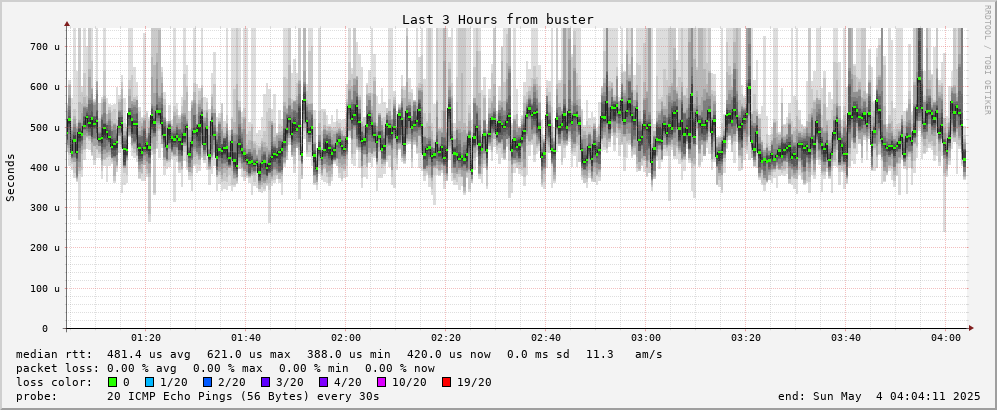Click the '0.0 ms sd' value
Image resolution: width=997 pixels, height=410 pixels.
pos(539,354)
